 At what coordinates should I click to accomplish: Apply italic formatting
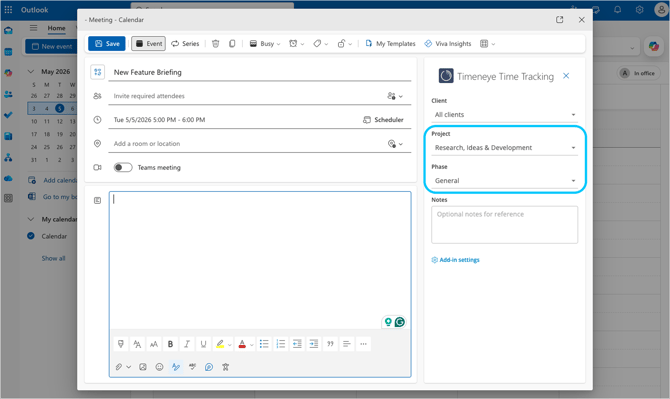187,344
